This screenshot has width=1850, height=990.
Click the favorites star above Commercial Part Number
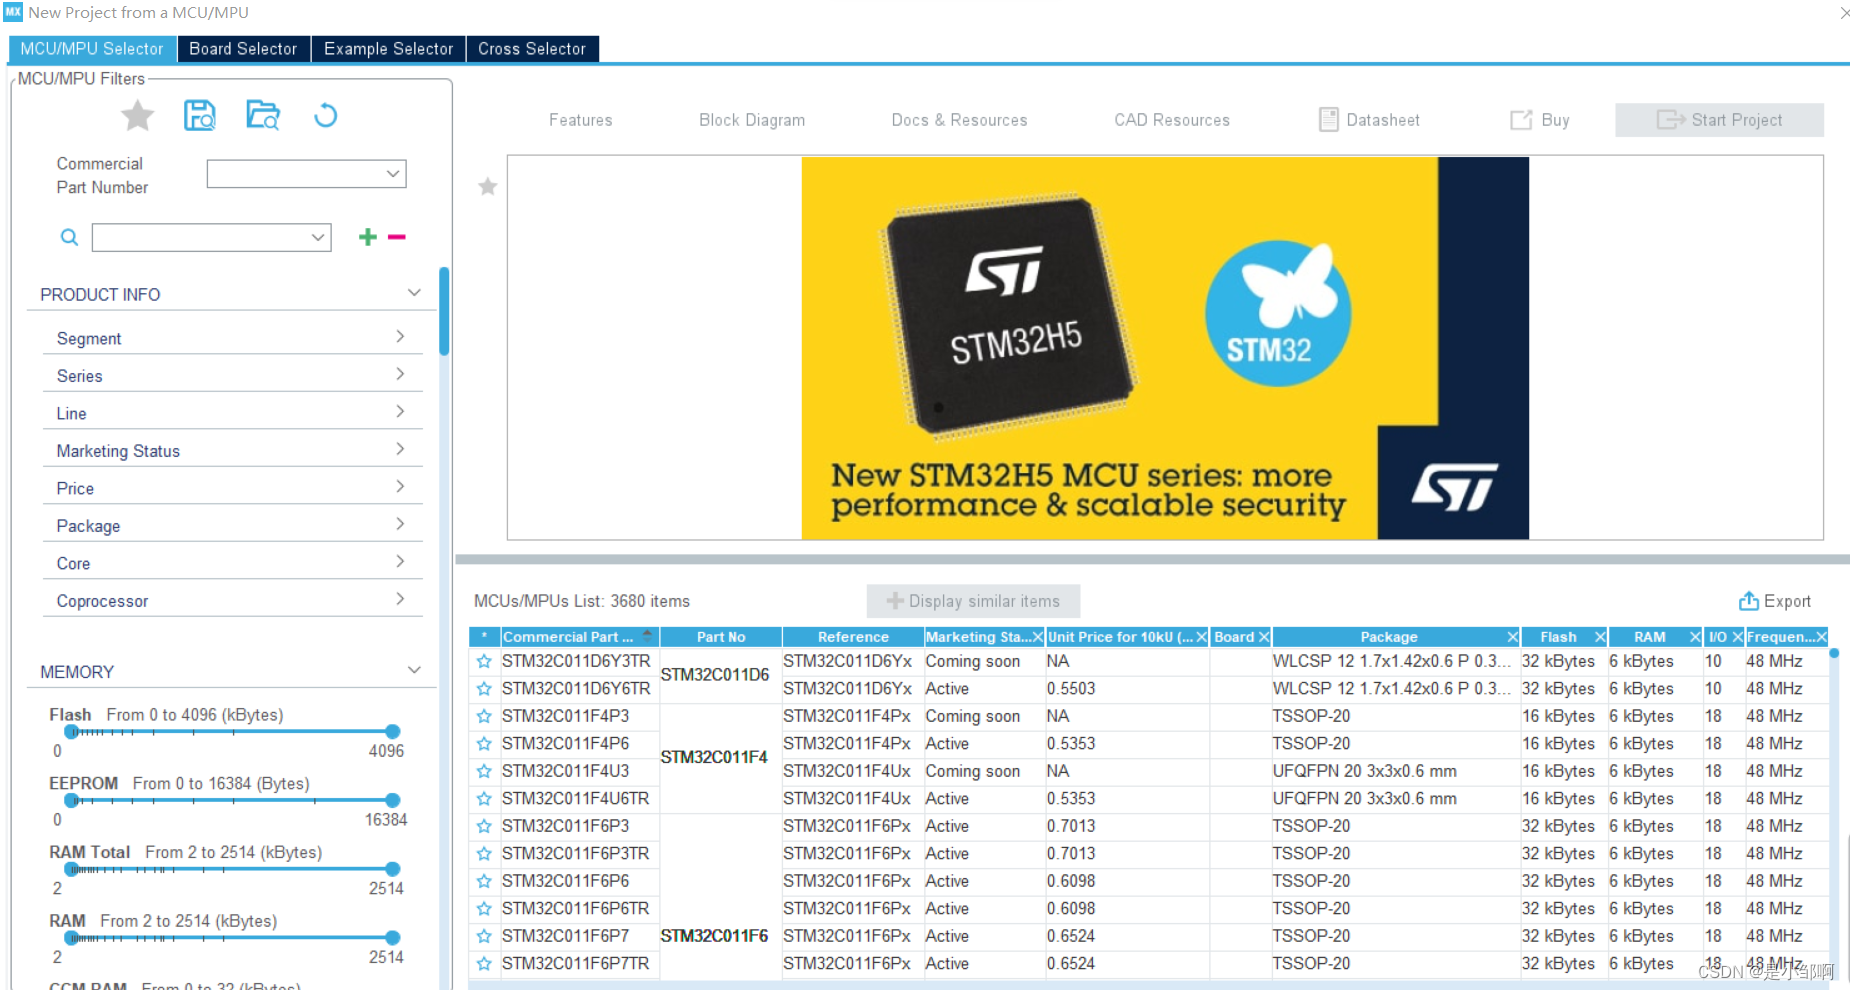tap(137, 115)
